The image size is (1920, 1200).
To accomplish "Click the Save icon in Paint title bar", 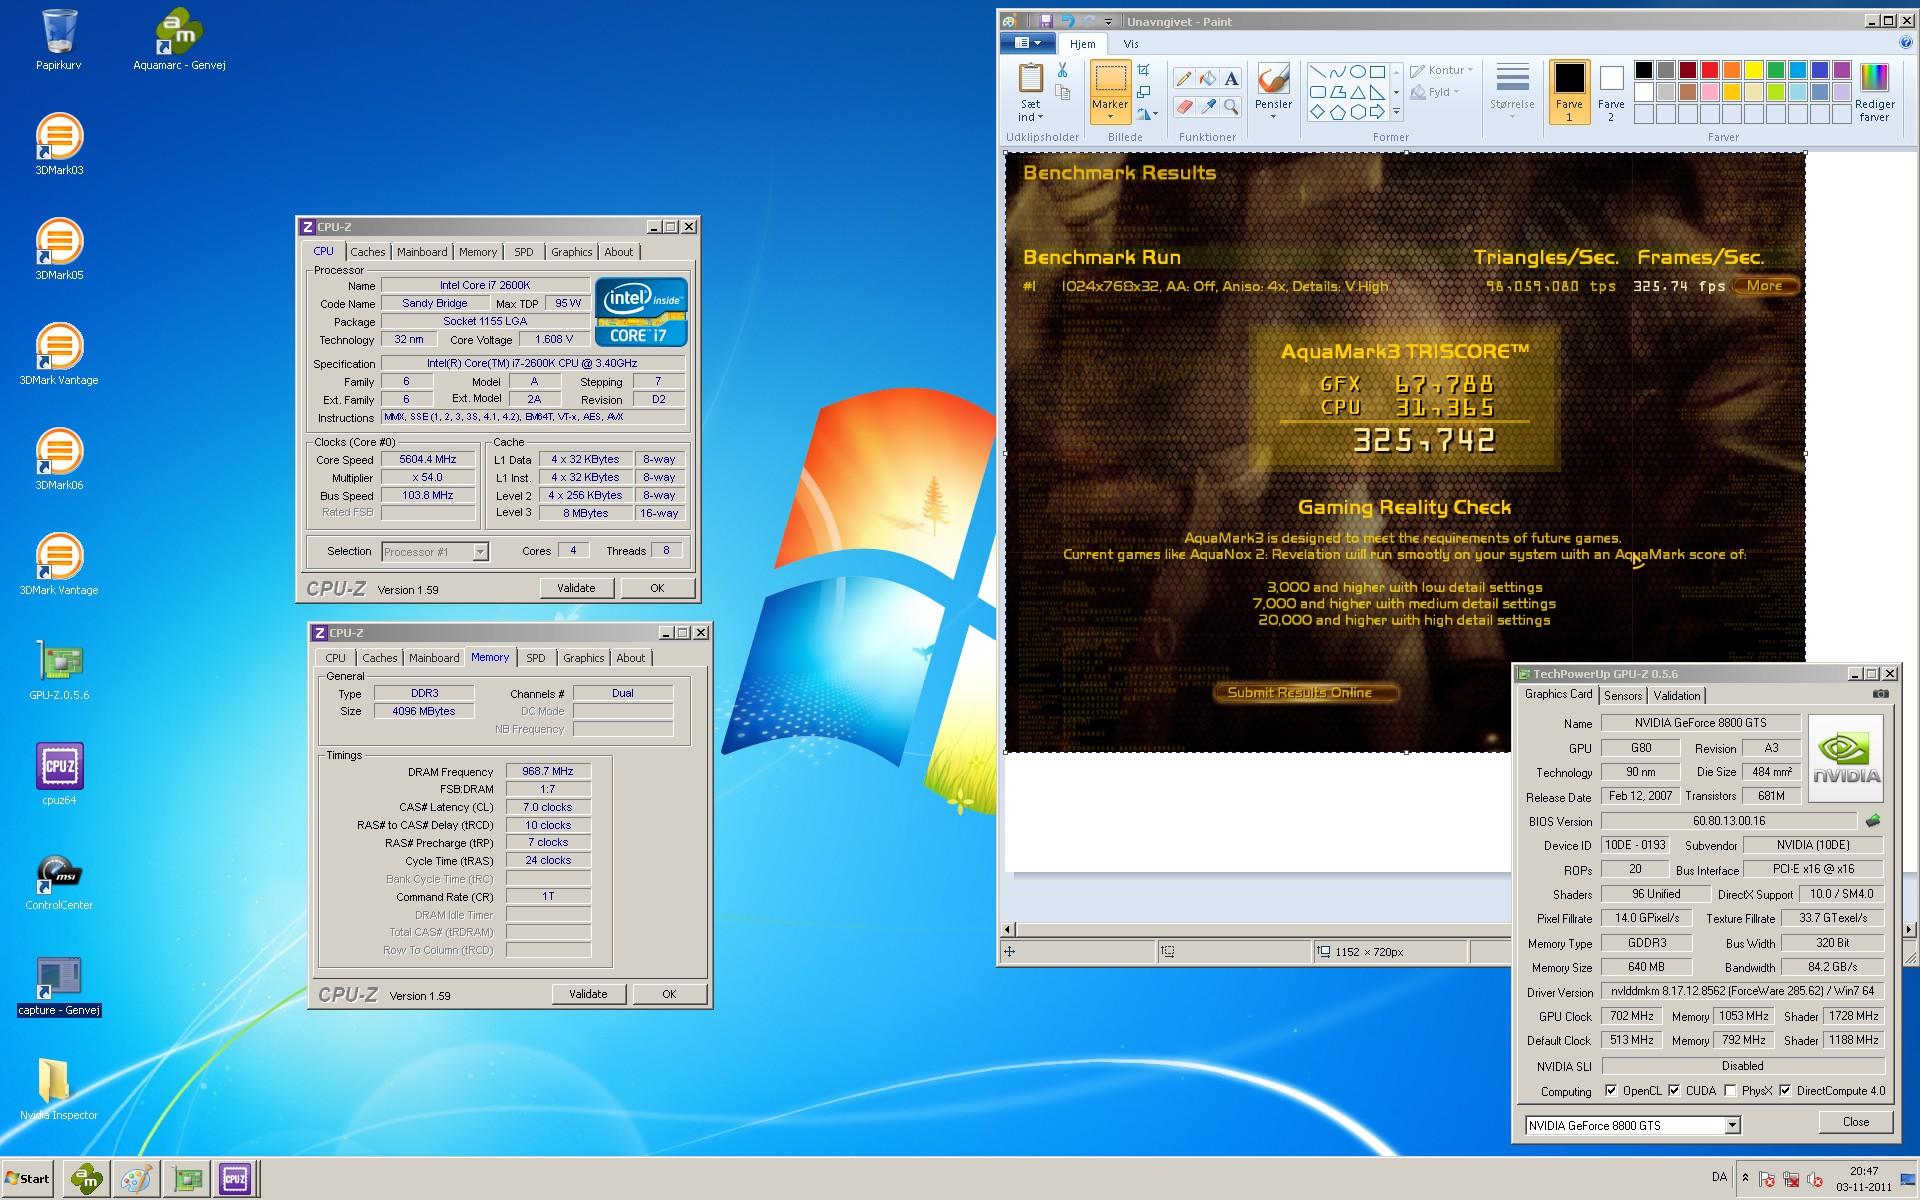I will 1045,21.
